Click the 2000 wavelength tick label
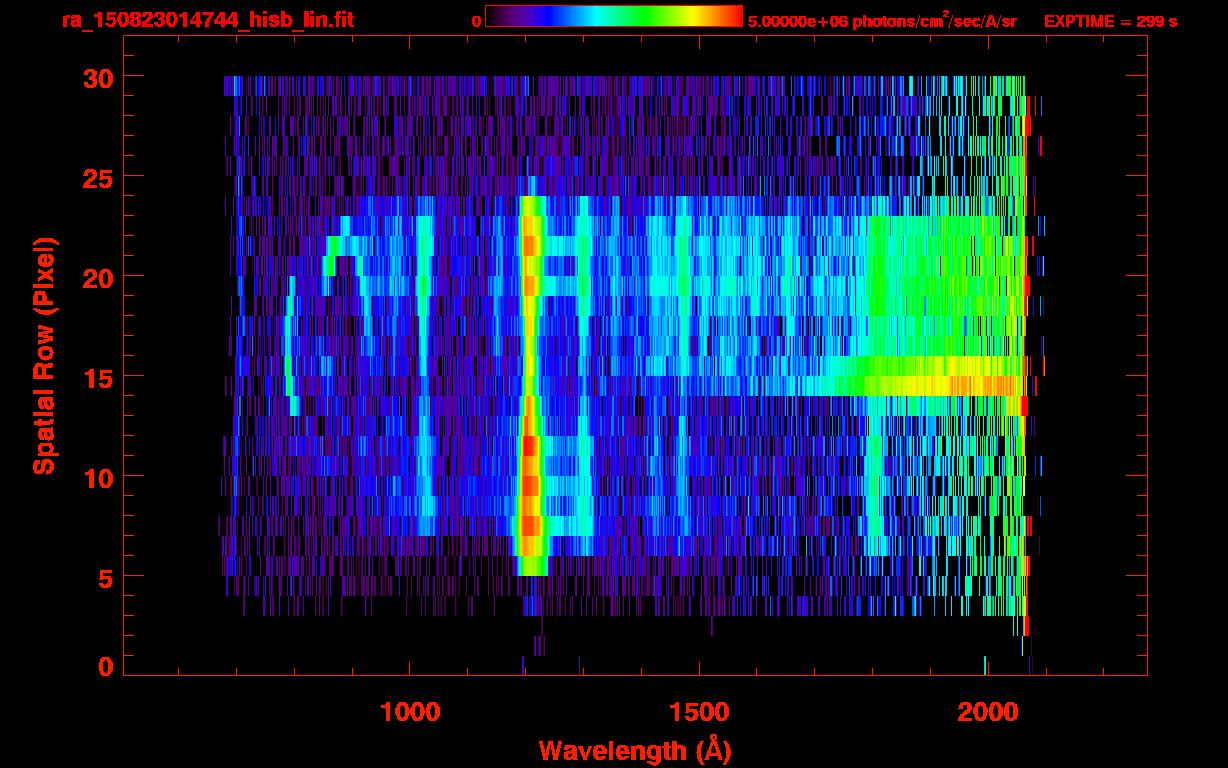The width and height of the screenshot is (1228, 768). [987, 712]
